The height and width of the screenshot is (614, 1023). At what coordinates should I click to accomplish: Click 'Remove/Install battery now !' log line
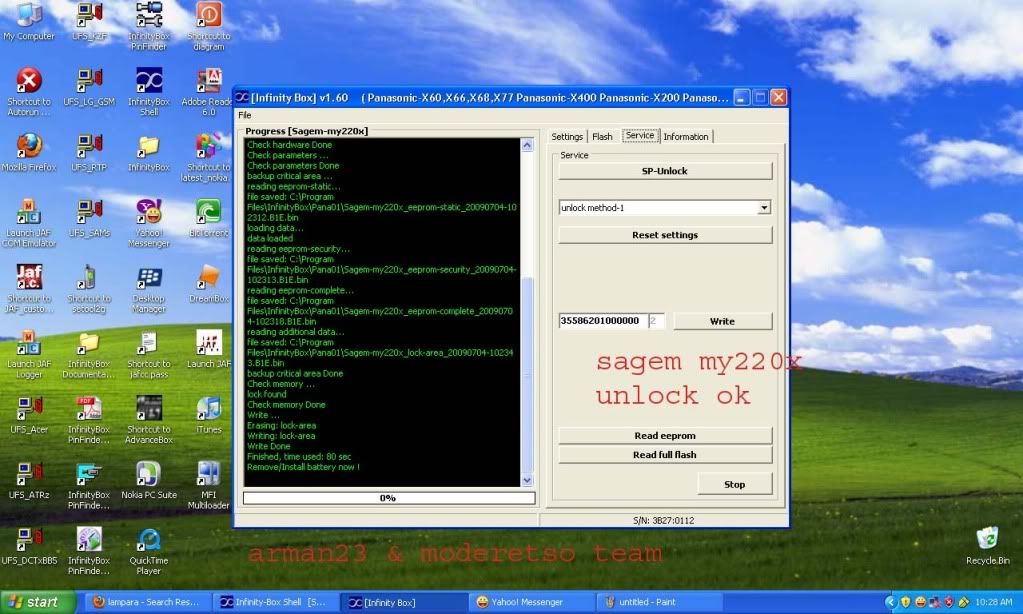point(303,467)
